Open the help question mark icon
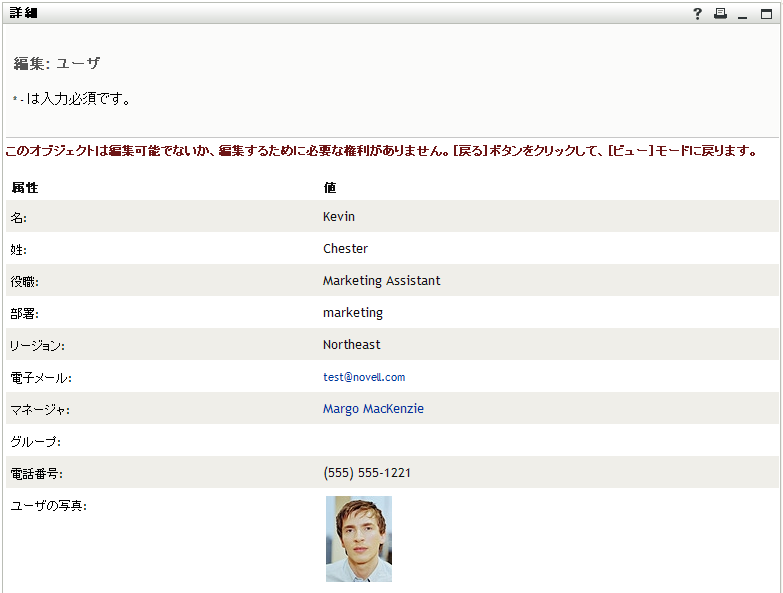Screen dimensions: 783x593 (697, 13)
